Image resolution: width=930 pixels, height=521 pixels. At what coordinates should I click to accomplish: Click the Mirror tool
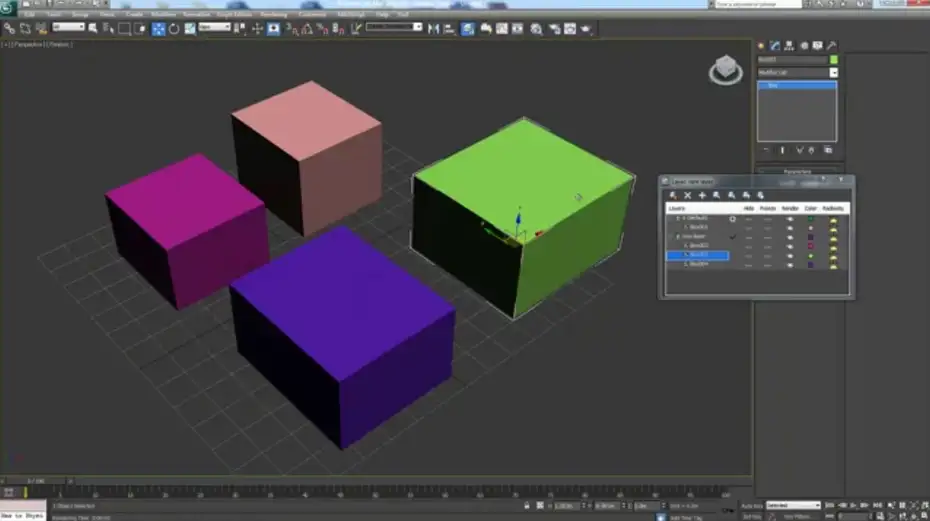click(434, 28)
